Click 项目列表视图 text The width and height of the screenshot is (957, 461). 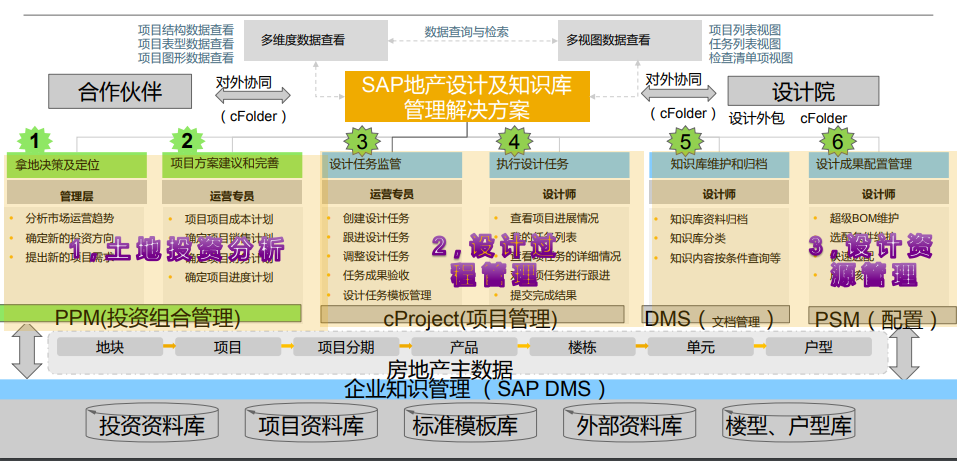pyautogui.click(x=745, y=30)
